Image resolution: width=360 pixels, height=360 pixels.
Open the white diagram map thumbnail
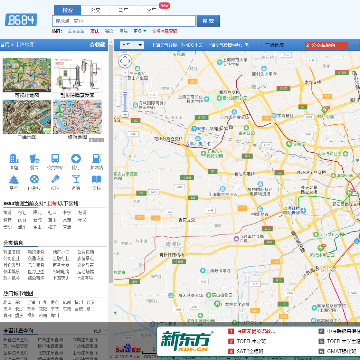(77, 75)
